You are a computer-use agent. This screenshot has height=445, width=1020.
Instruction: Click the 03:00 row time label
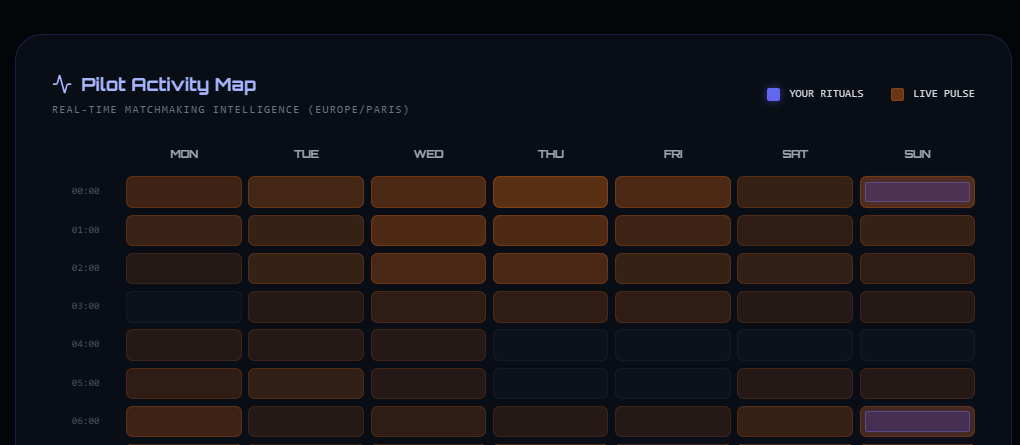pyautogui.click(x=85, y=306)
